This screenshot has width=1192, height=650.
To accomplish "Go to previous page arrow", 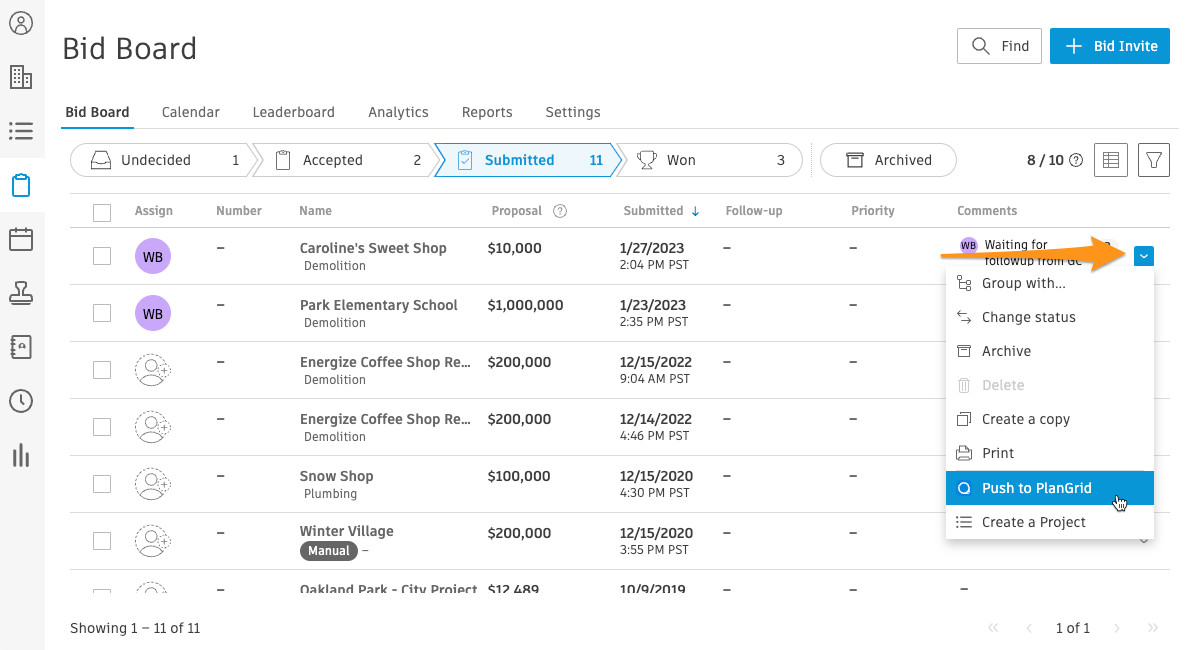I will tap(1029, 628).
